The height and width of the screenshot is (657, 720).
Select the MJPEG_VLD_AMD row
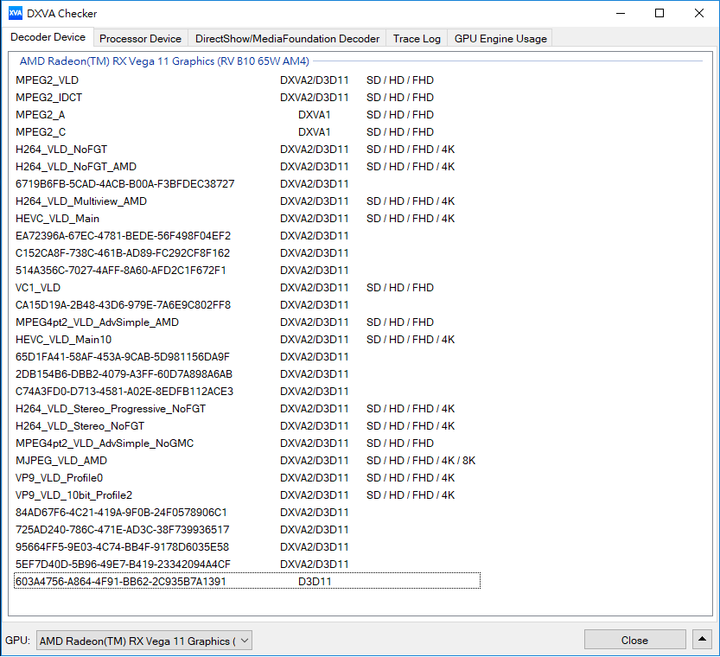247,461
